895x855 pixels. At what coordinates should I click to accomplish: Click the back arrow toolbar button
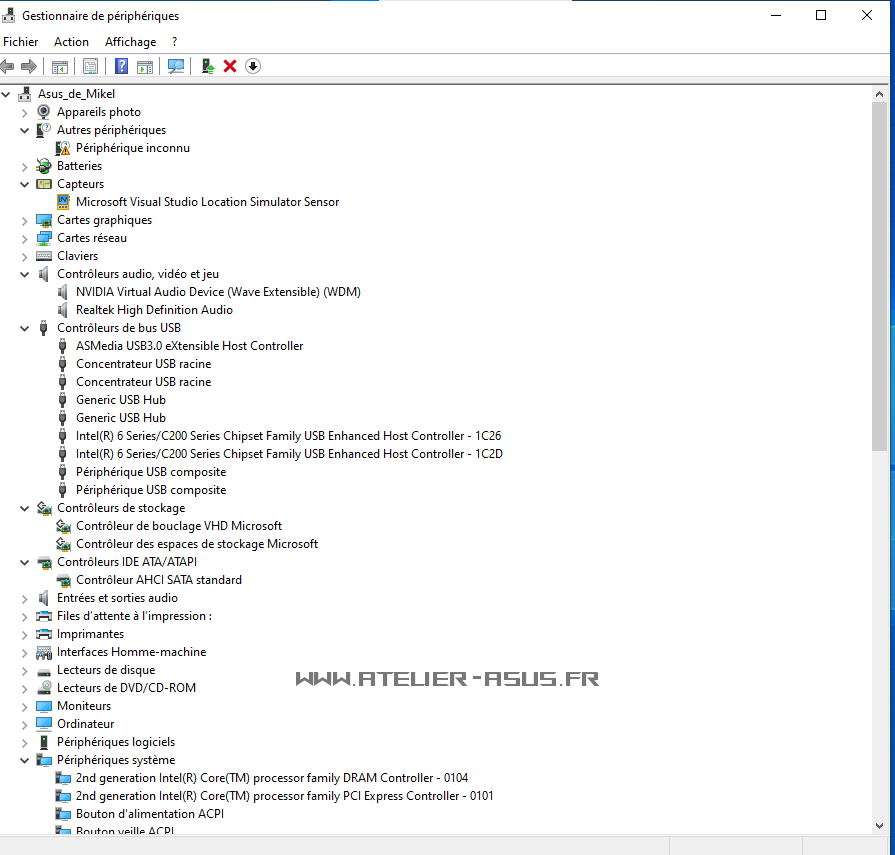tap(8, 66)
